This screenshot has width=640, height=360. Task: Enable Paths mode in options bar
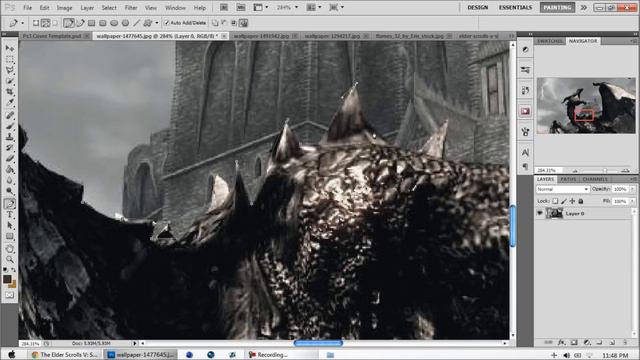tap(45, 23)
